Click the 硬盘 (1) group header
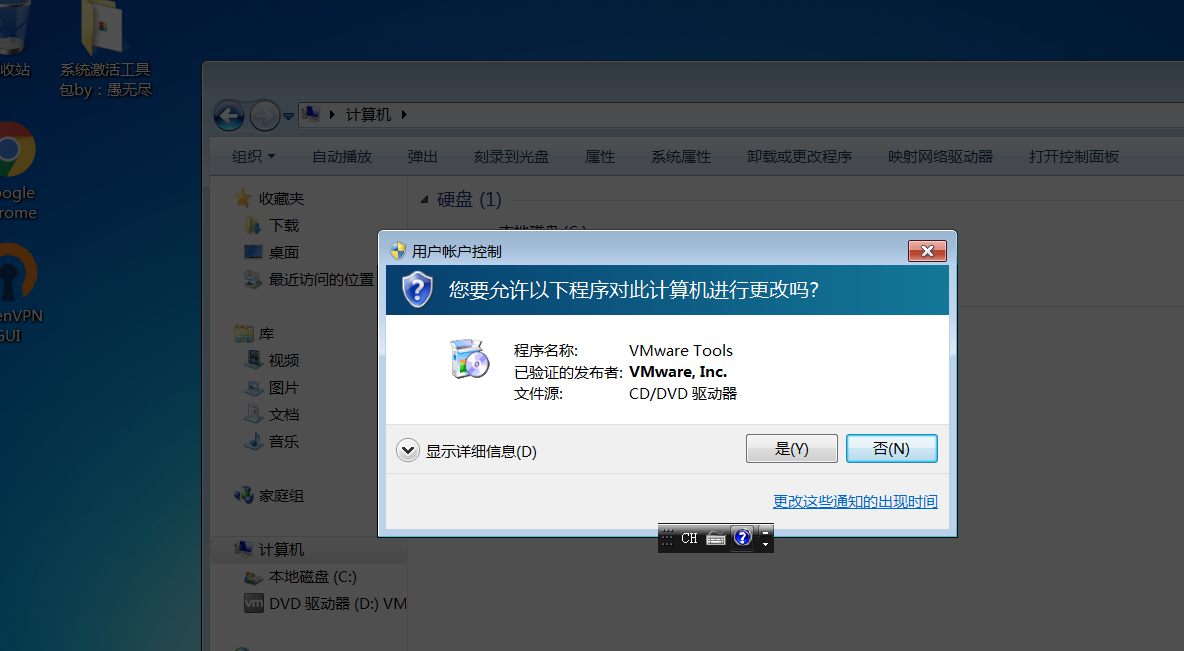Screen dimensions: 1184x651 469,199
